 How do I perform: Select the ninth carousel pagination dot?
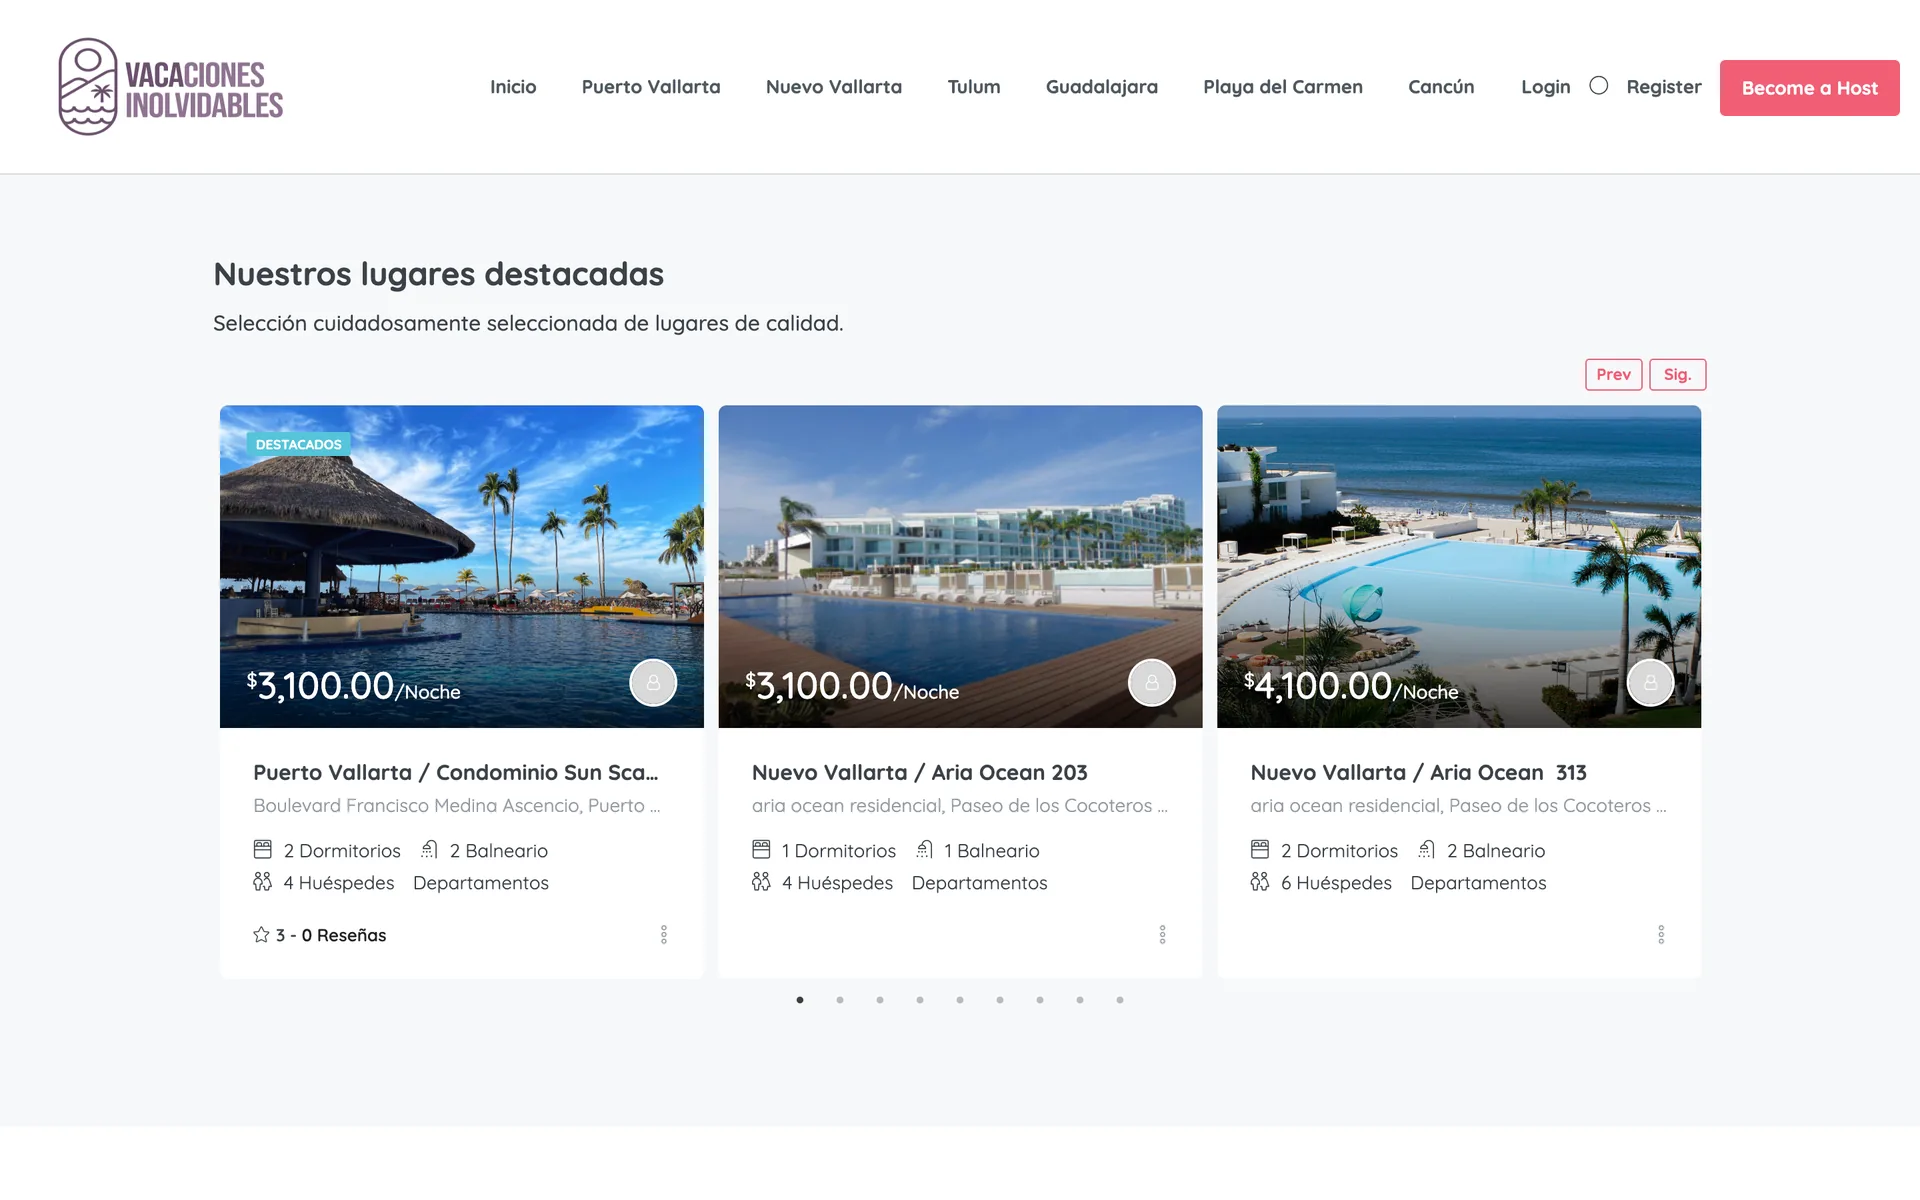(1120, 1000)
